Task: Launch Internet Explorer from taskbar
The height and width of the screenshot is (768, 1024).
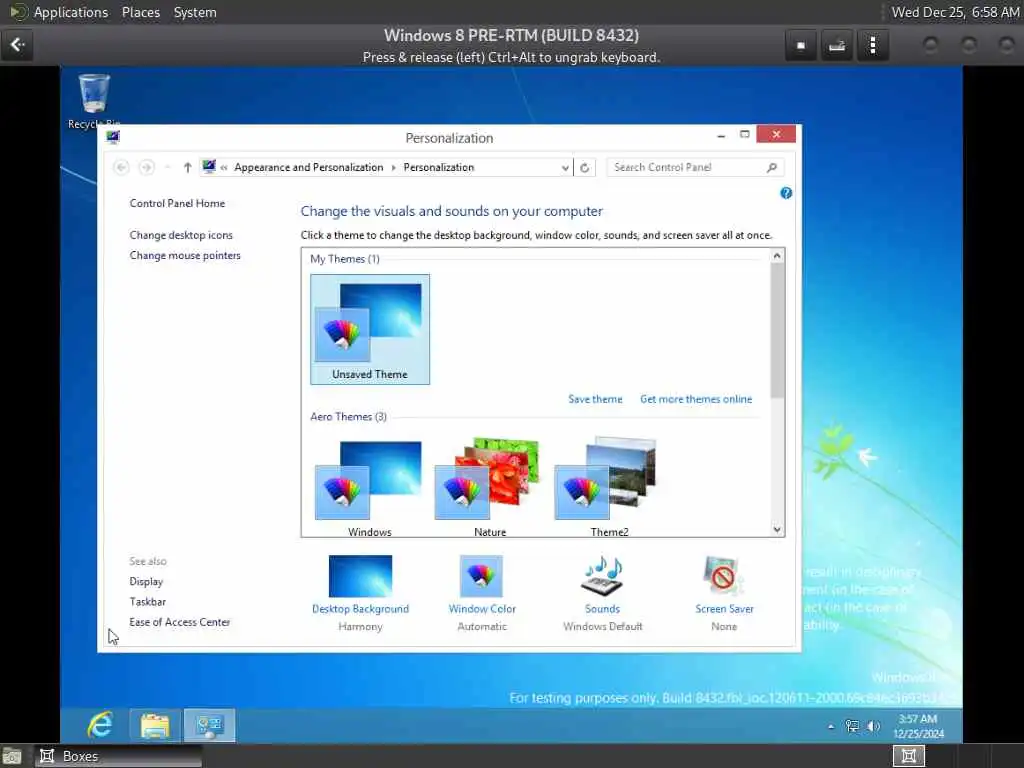Action: pos(101,726)
